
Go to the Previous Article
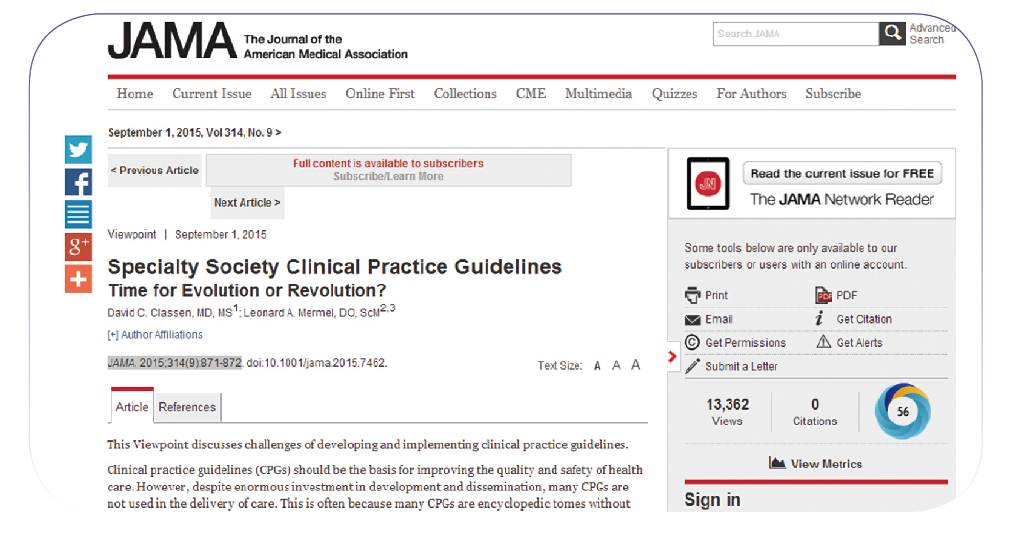click(154, 170)
